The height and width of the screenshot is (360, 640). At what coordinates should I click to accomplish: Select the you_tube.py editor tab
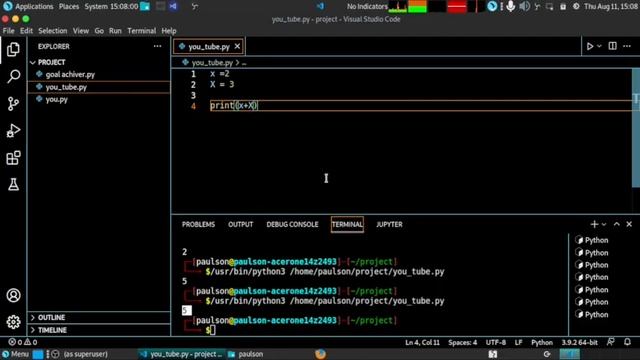pos(209,47)
